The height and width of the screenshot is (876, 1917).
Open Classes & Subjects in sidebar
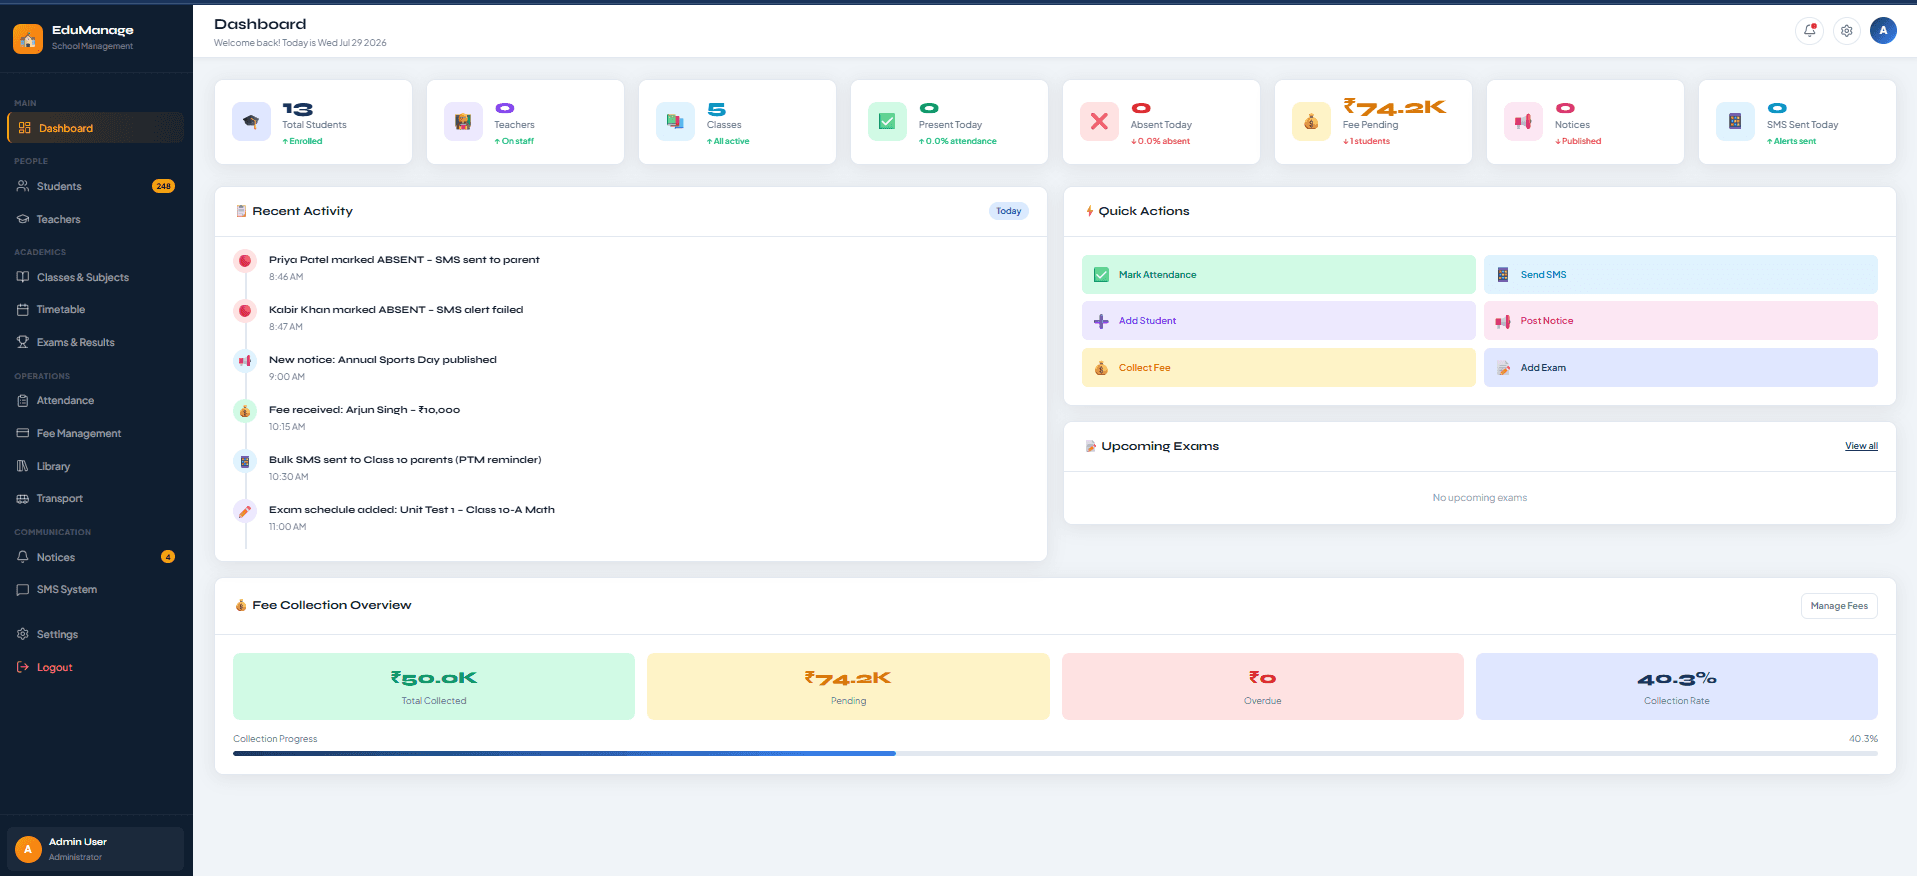coord(96,277)
